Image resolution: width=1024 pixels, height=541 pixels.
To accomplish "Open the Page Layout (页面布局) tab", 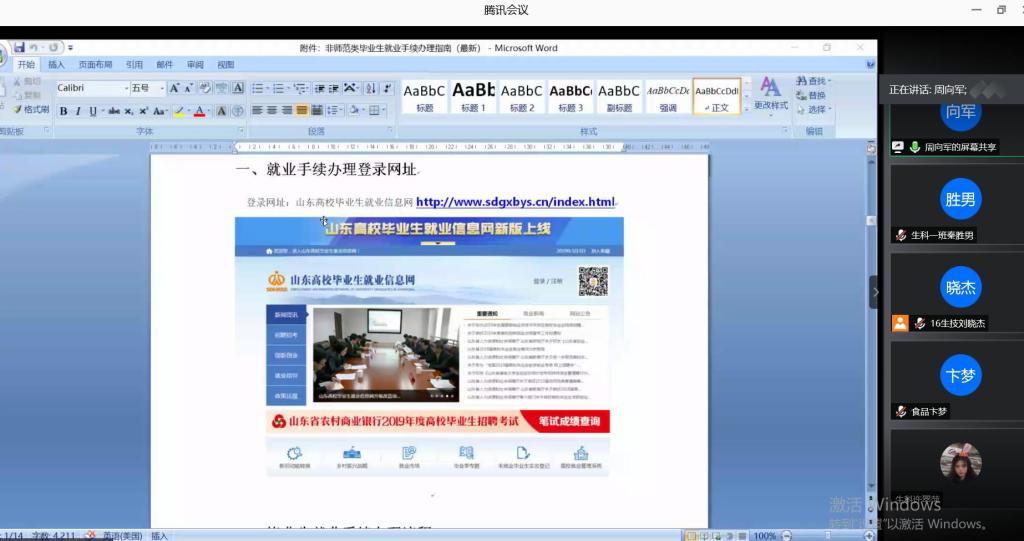I will (x=95, y=65).
